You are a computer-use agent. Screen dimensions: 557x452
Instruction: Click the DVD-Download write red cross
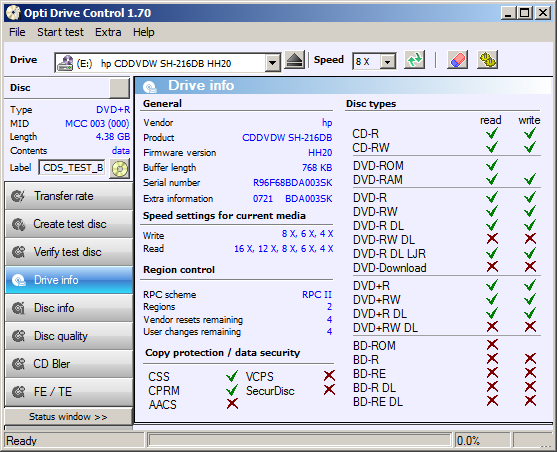[x=530, y=267]
